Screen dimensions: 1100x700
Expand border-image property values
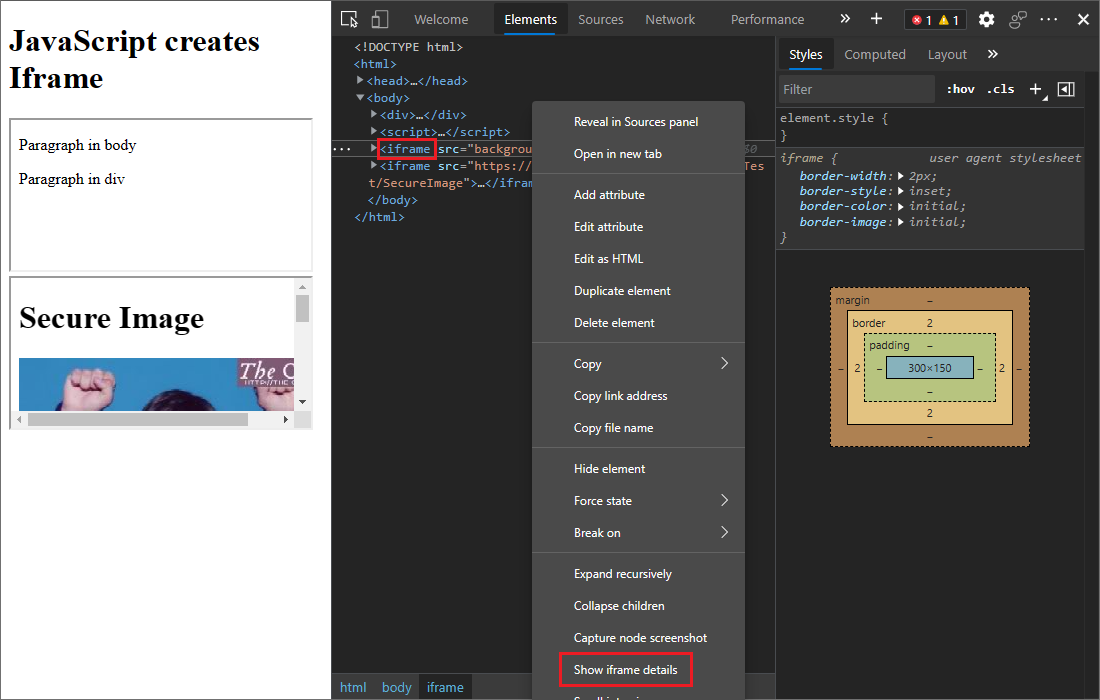click(901, 222)
